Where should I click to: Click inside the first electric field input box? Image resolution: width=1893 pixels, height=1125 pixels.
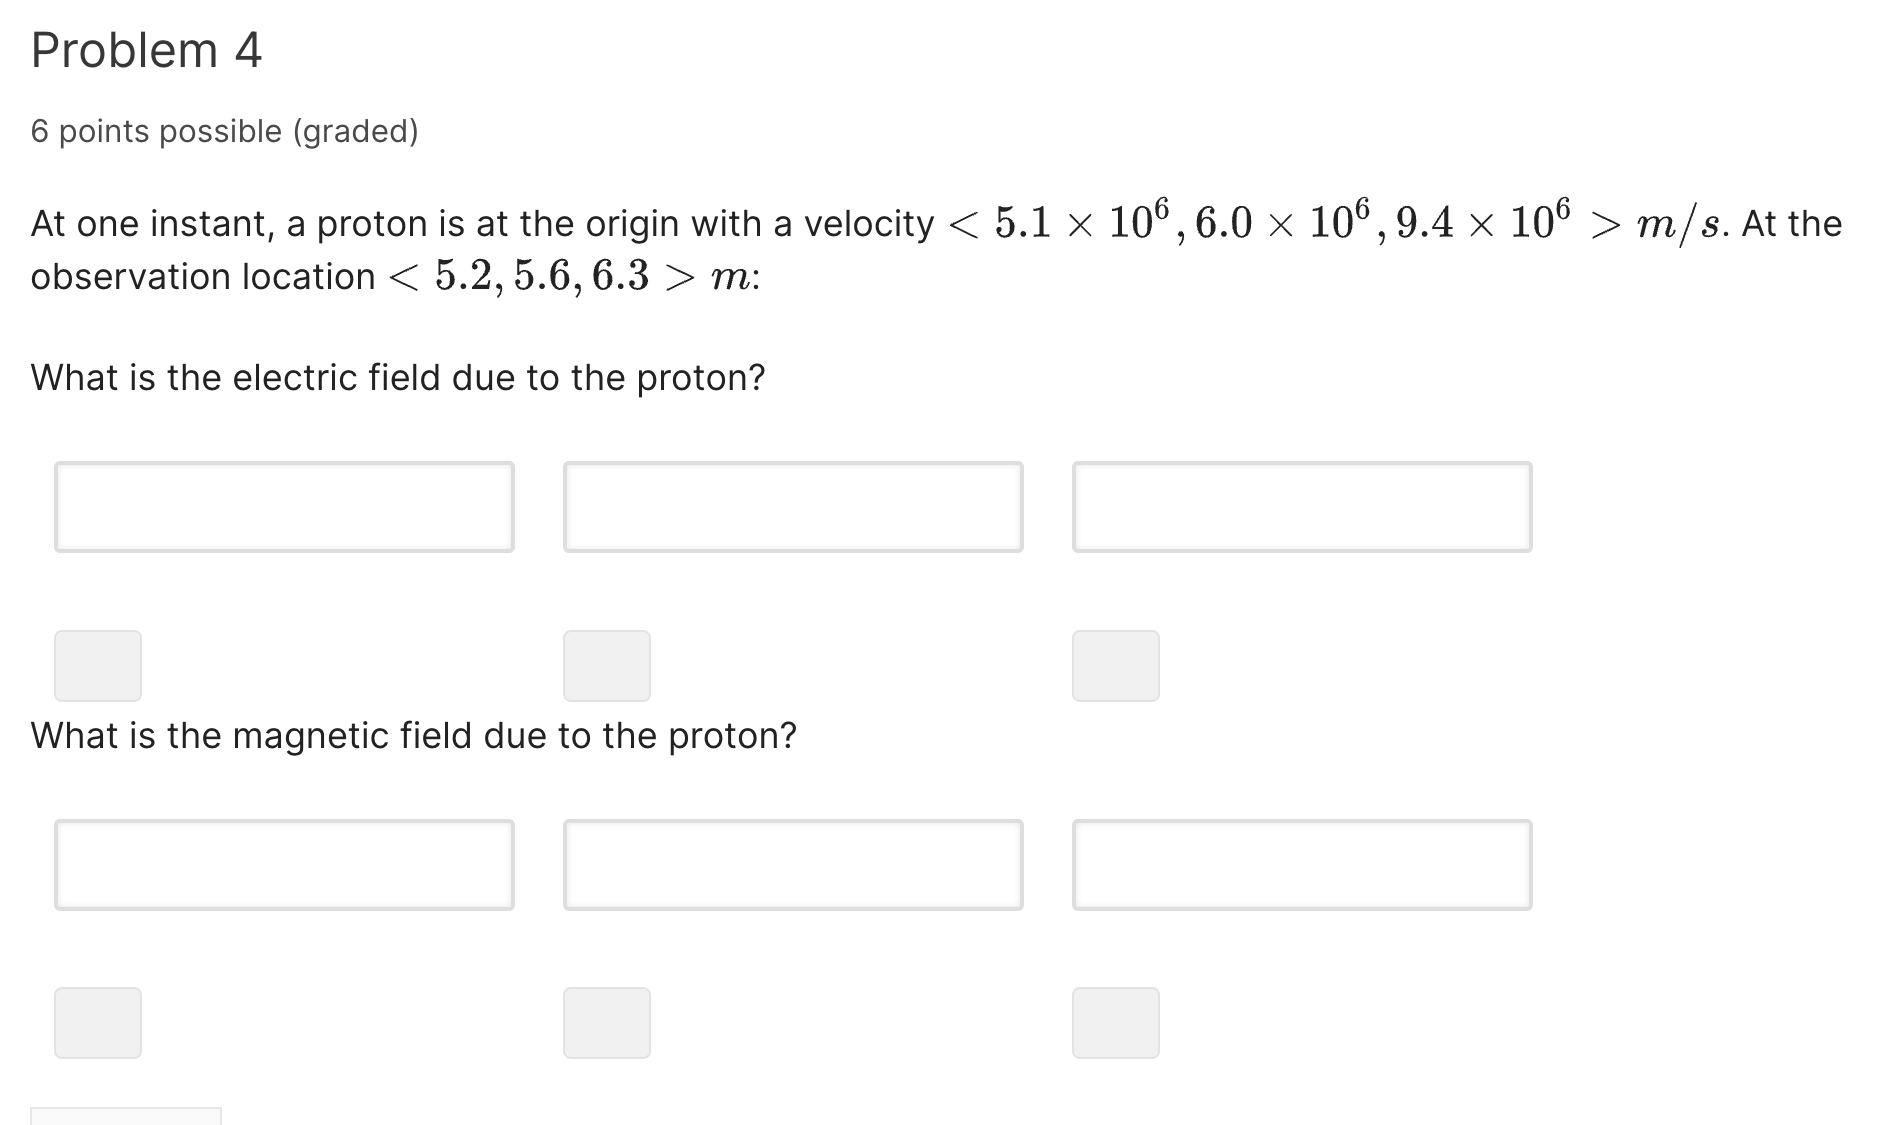point(285,507)
